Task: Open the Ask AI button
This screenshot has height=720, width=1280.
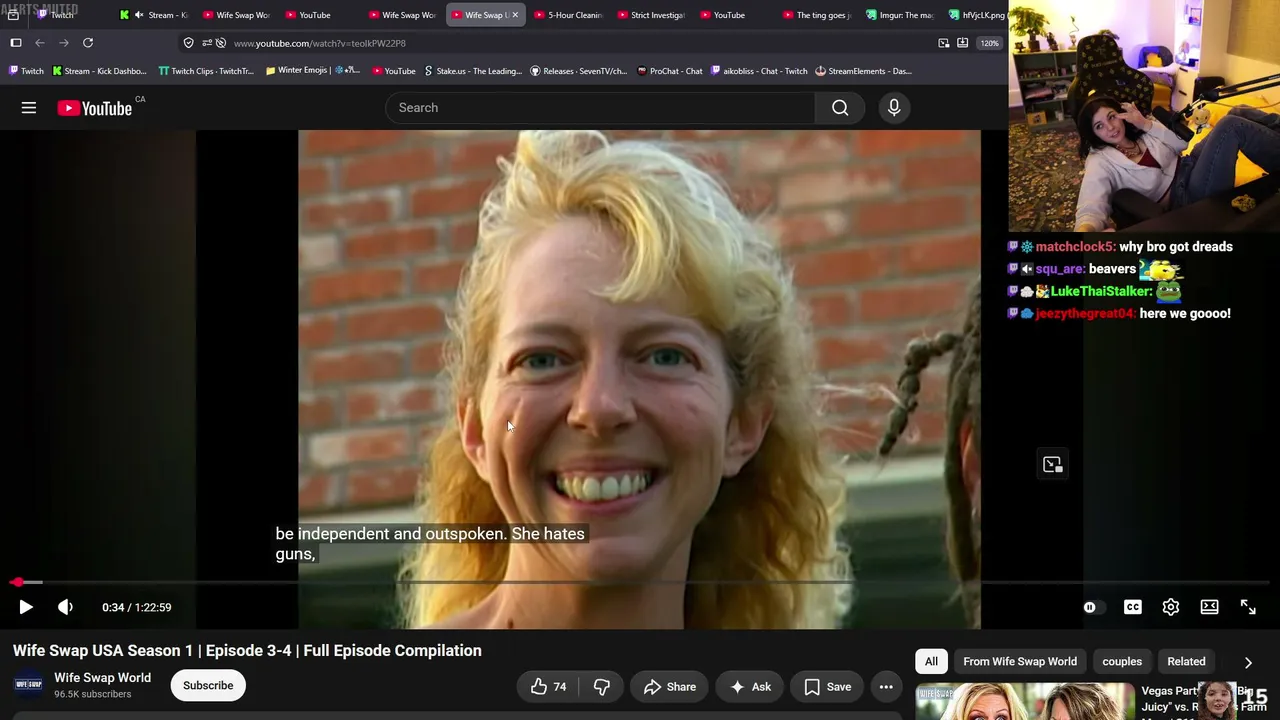Action: tap(750, 686)
